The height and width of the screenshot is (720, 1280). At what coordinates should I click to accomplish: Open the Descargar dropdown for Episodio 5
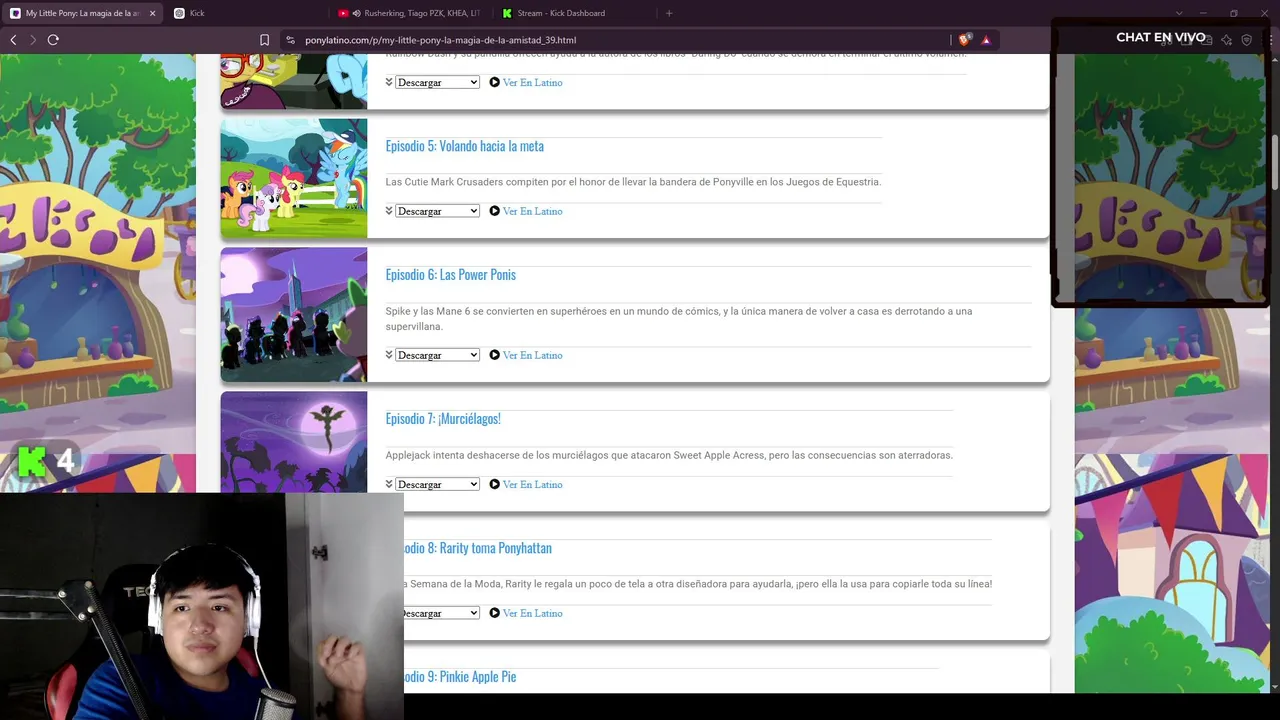click(437, 211)
